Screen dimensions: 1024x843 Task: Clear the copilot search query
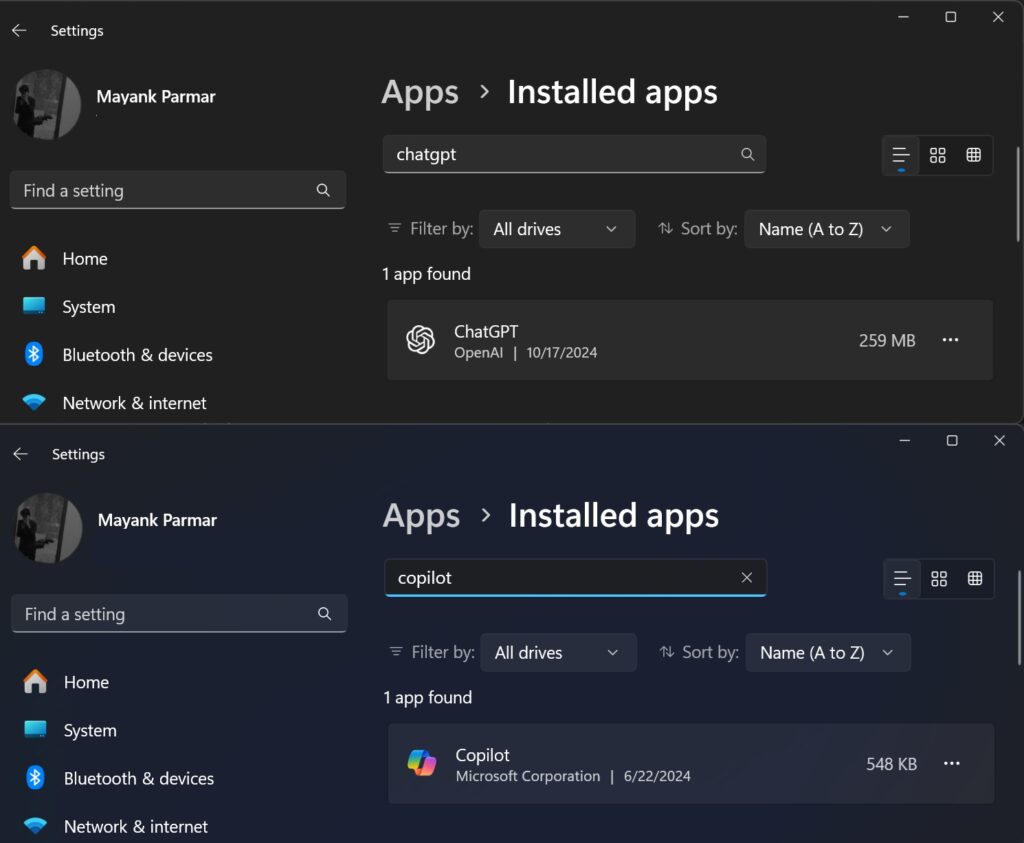pos(747,577)
